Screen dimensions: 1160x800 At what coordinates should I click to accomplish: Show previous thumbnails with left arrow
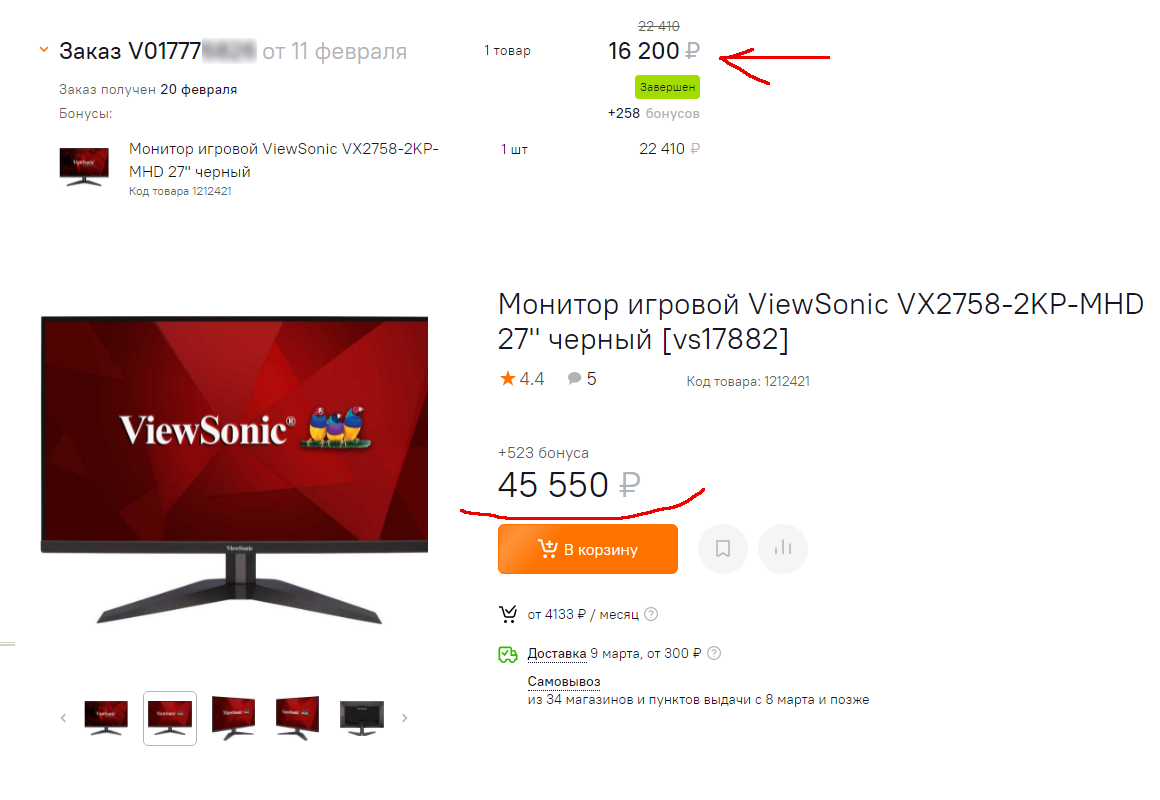pos(64,718)
